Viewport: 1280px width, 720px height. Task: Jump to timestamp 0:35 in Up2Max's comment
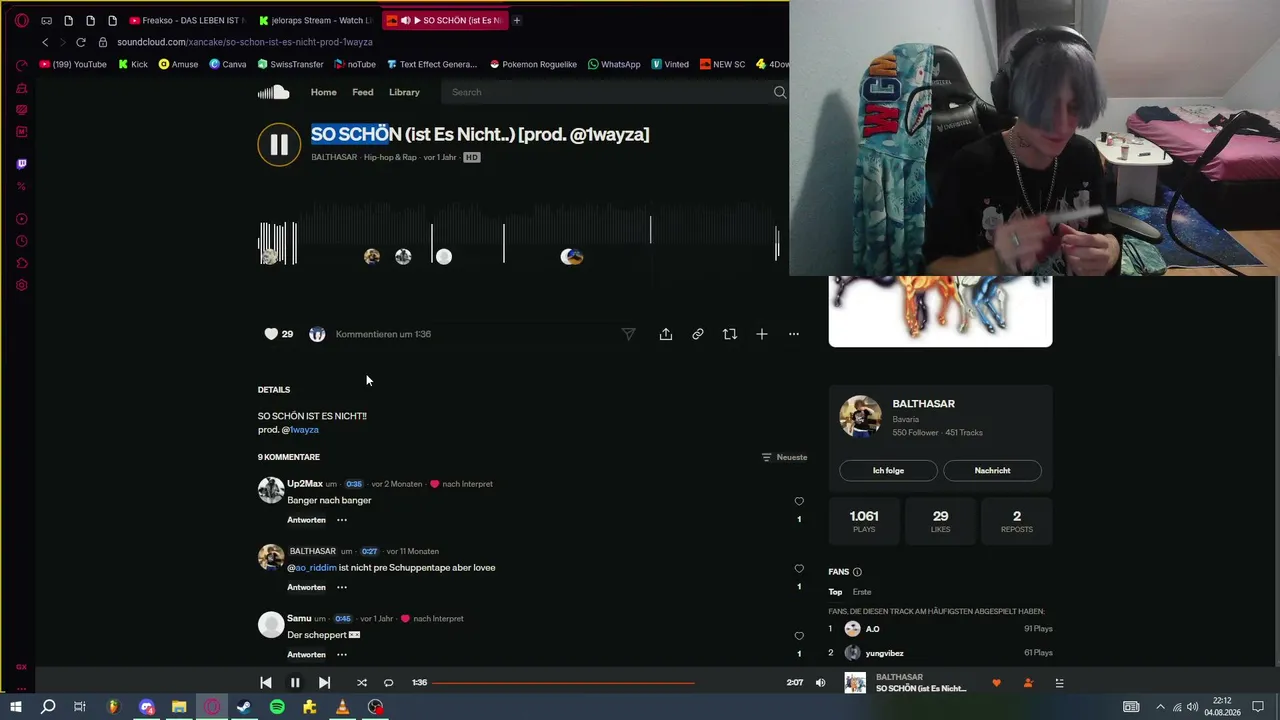pyautogui.click(x=354, y=484)
